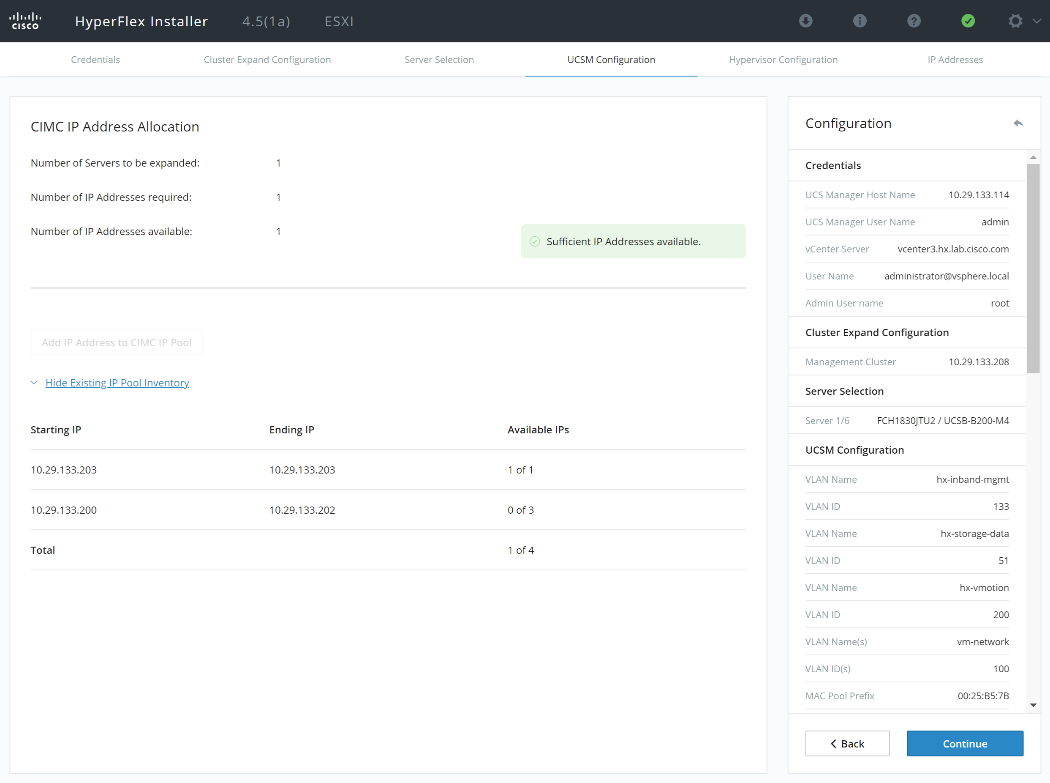Click the '0 of 3' available IPs cell
This screenshot has height=783, width=1050.
pos(520,510)
